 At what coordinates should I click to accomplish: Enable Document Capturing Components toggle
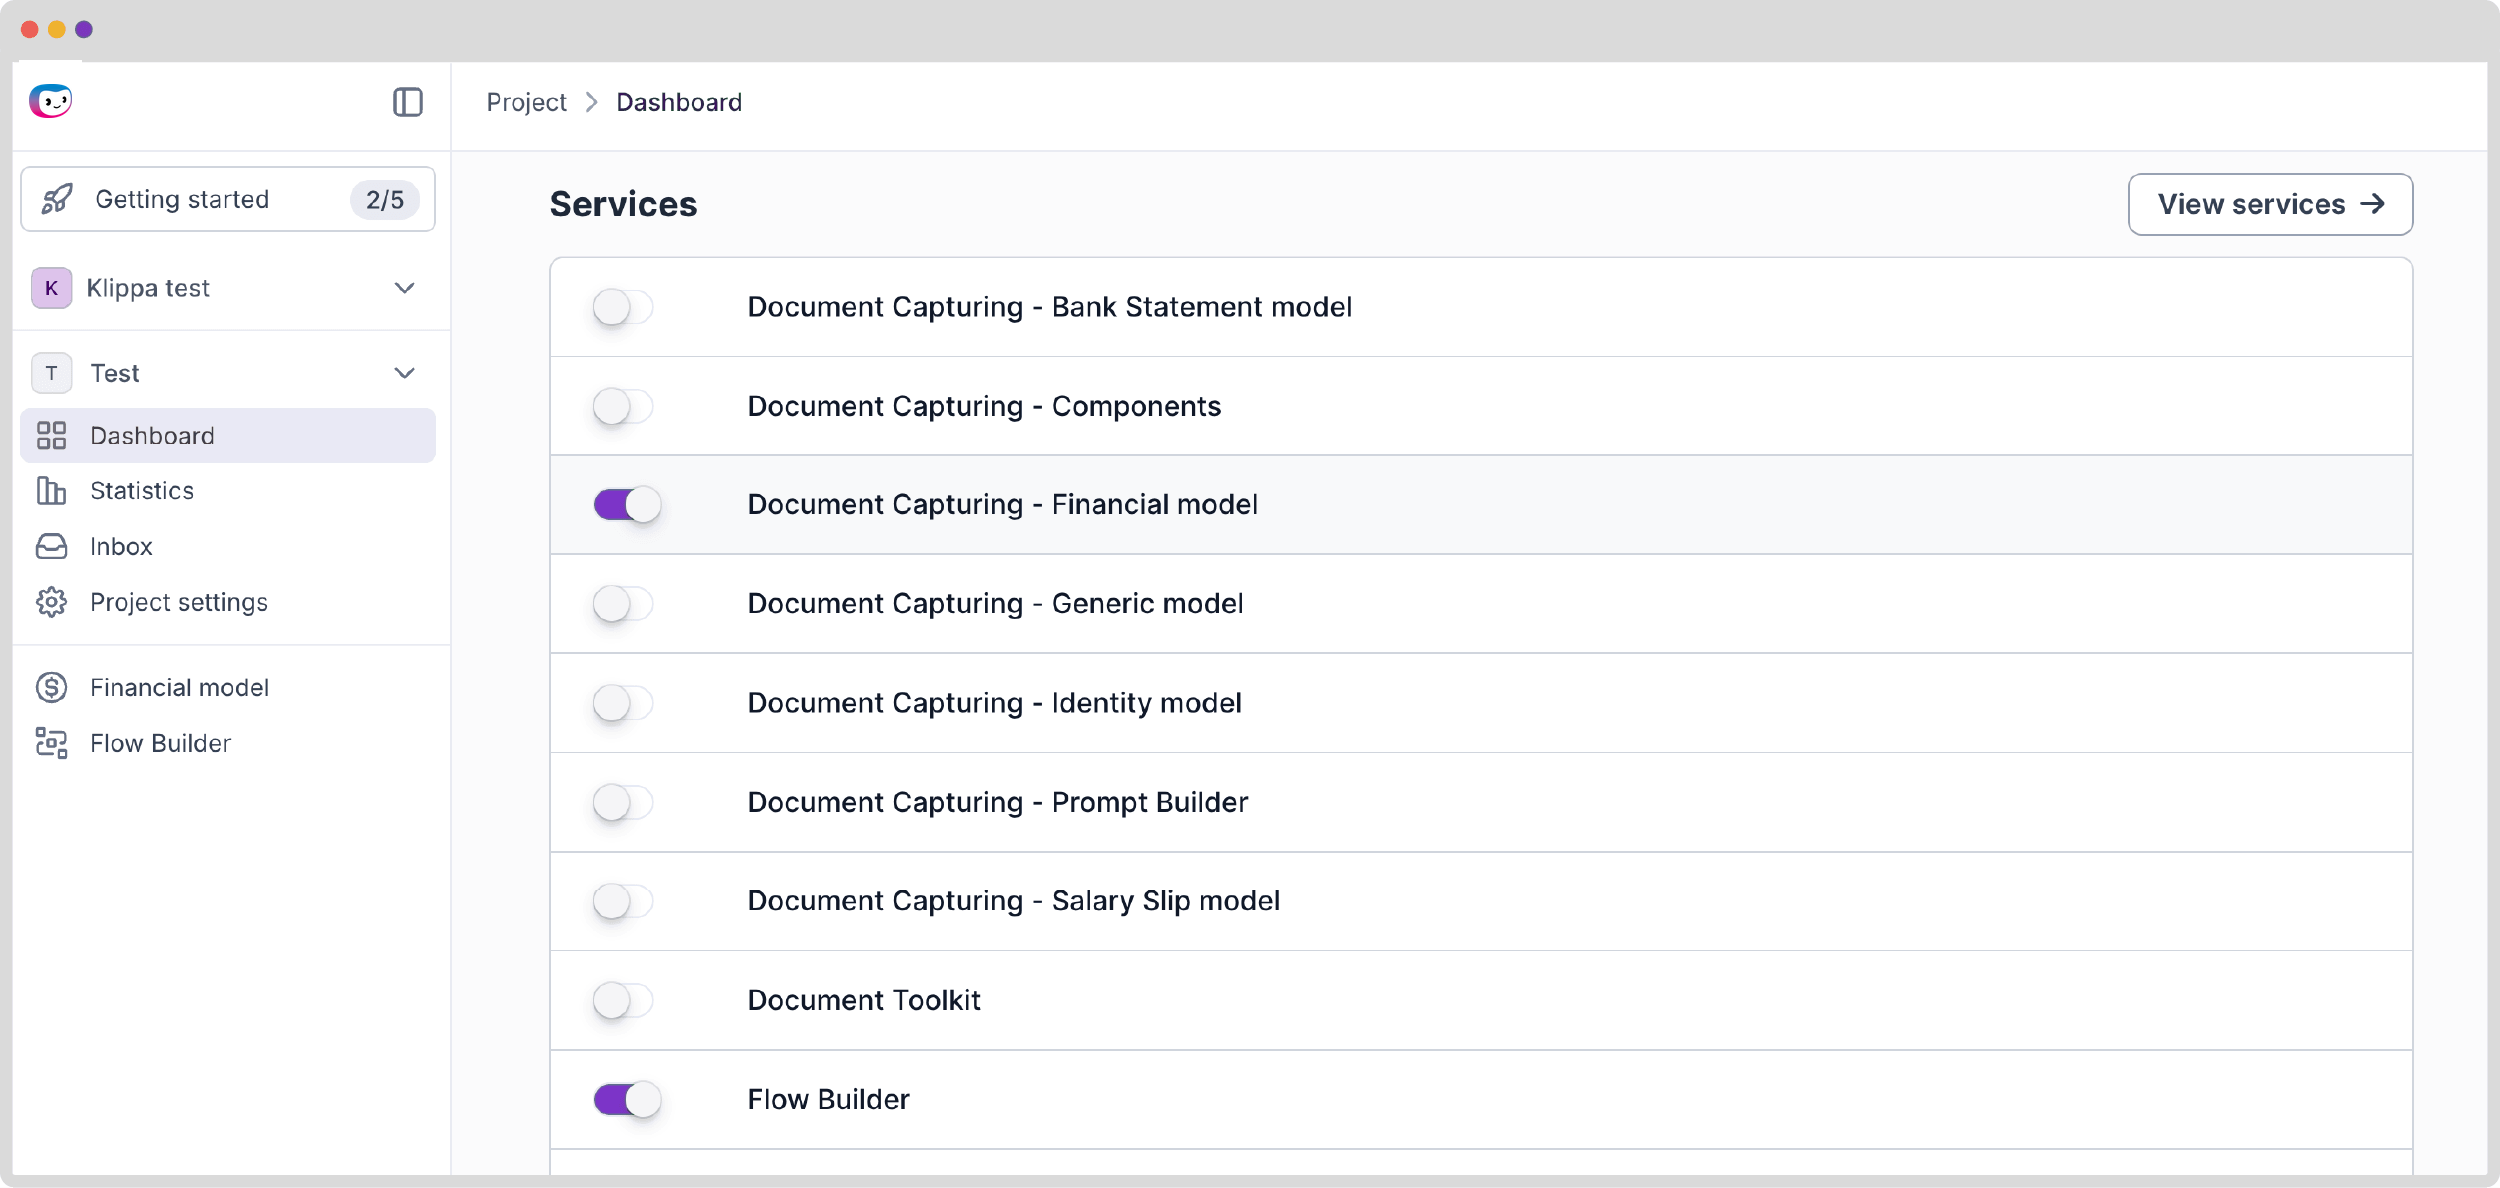click(x=622, y=406)
